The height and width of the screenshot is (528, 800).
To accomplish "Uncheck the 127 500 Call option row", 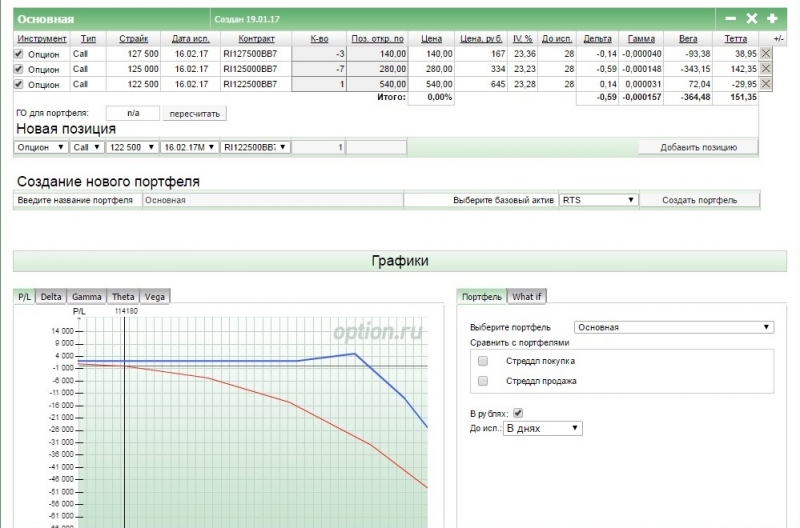I will (x=19, y=54).
